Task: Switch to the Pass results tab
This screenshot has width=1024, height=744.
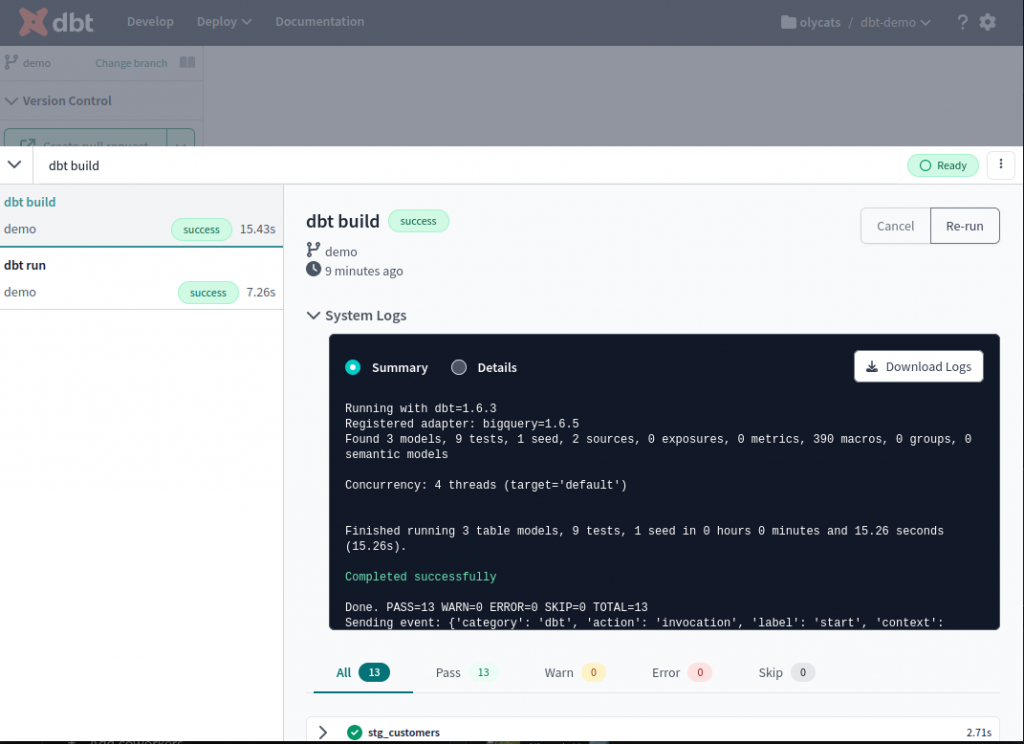Action: click(466, 672)
